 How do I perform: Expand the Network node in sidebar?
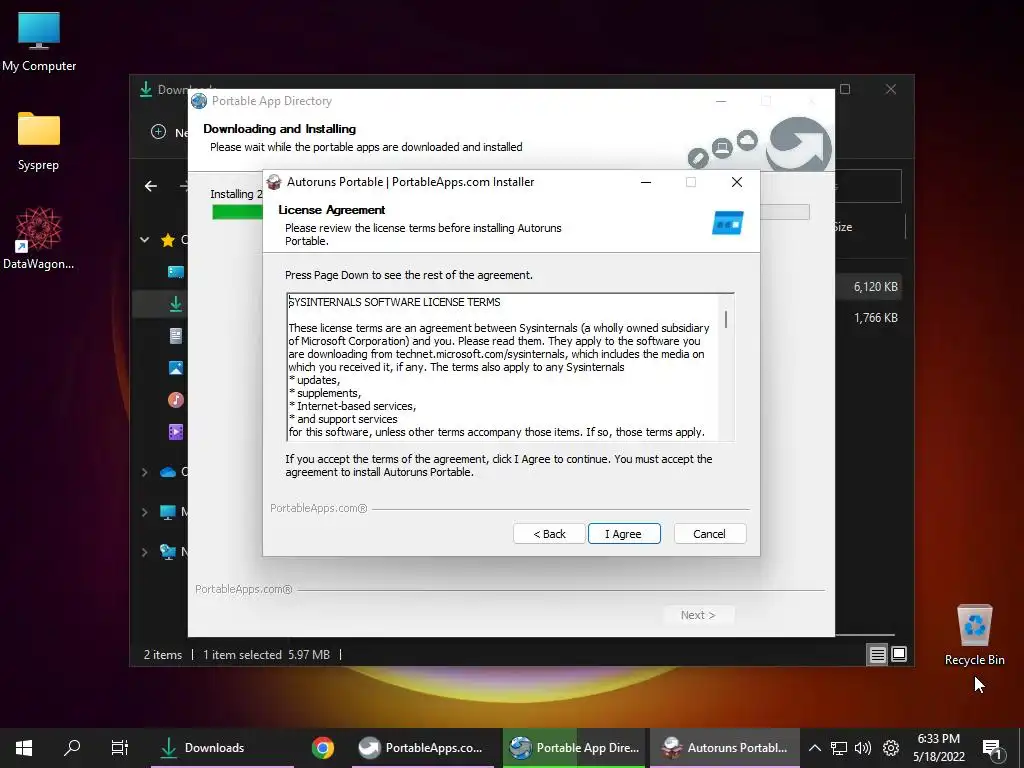coord(144,552)
